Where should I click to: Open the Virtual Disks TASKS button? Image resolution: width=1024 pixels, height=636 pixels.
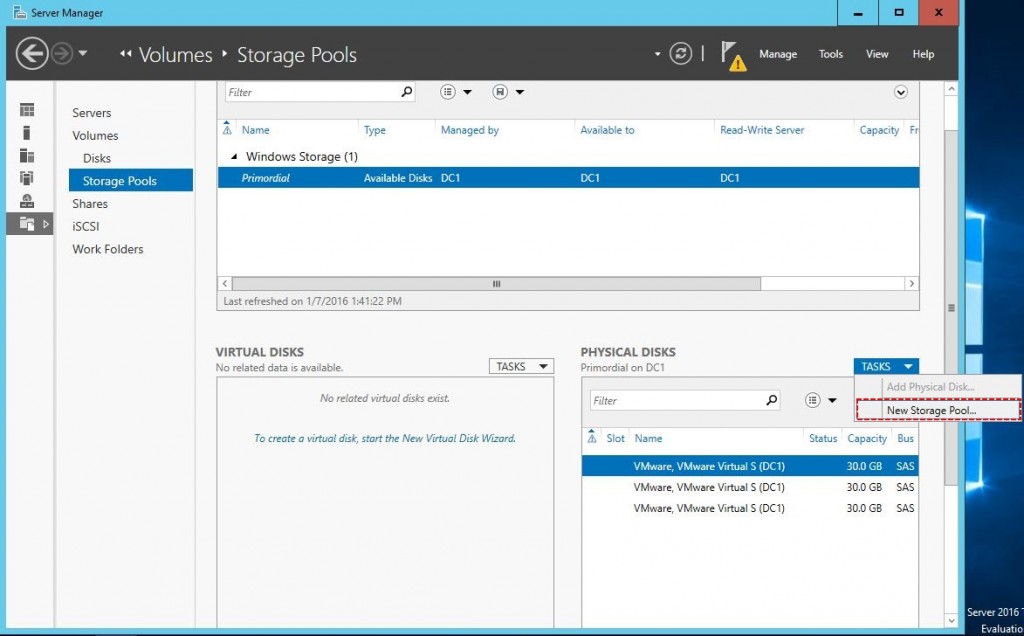(x=521, y=366)
